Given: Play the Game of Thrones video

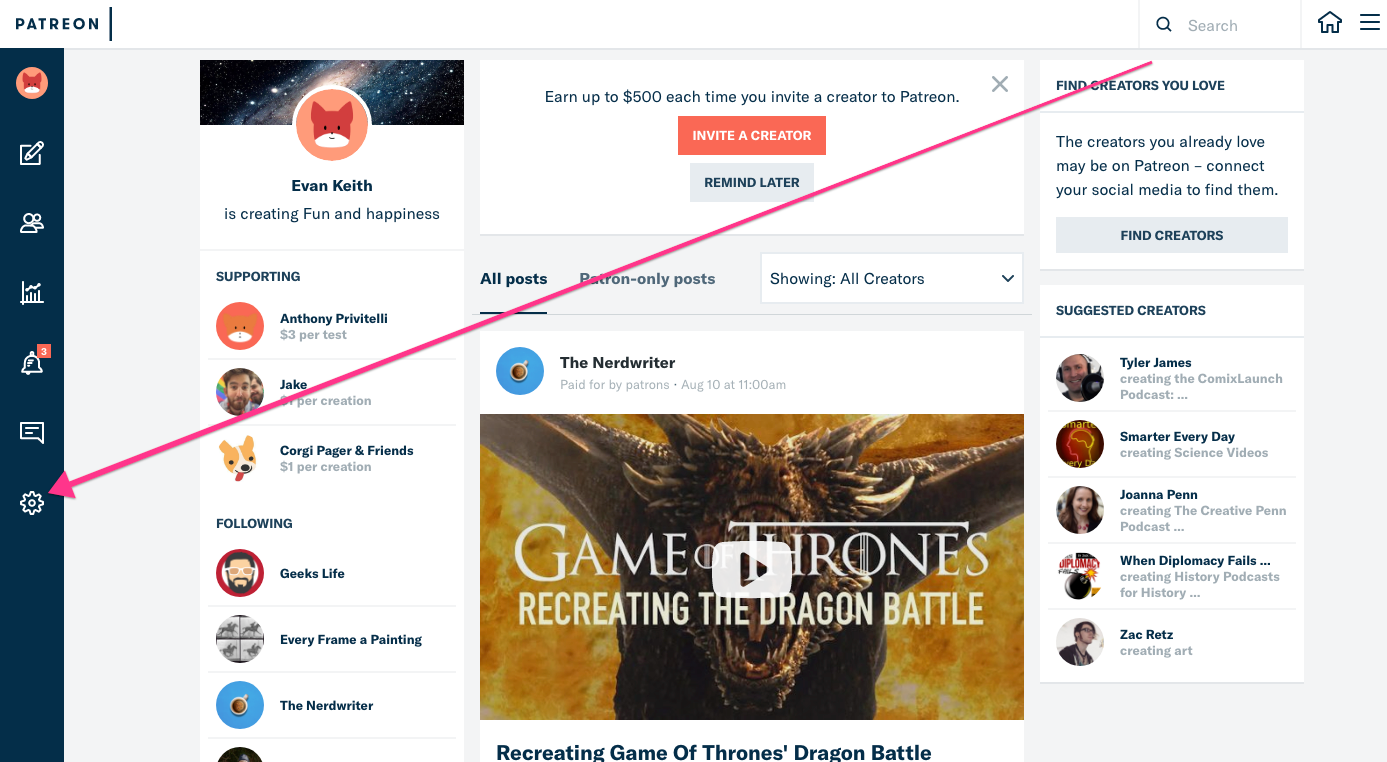Looking at the screenshot, I should 751,568.
